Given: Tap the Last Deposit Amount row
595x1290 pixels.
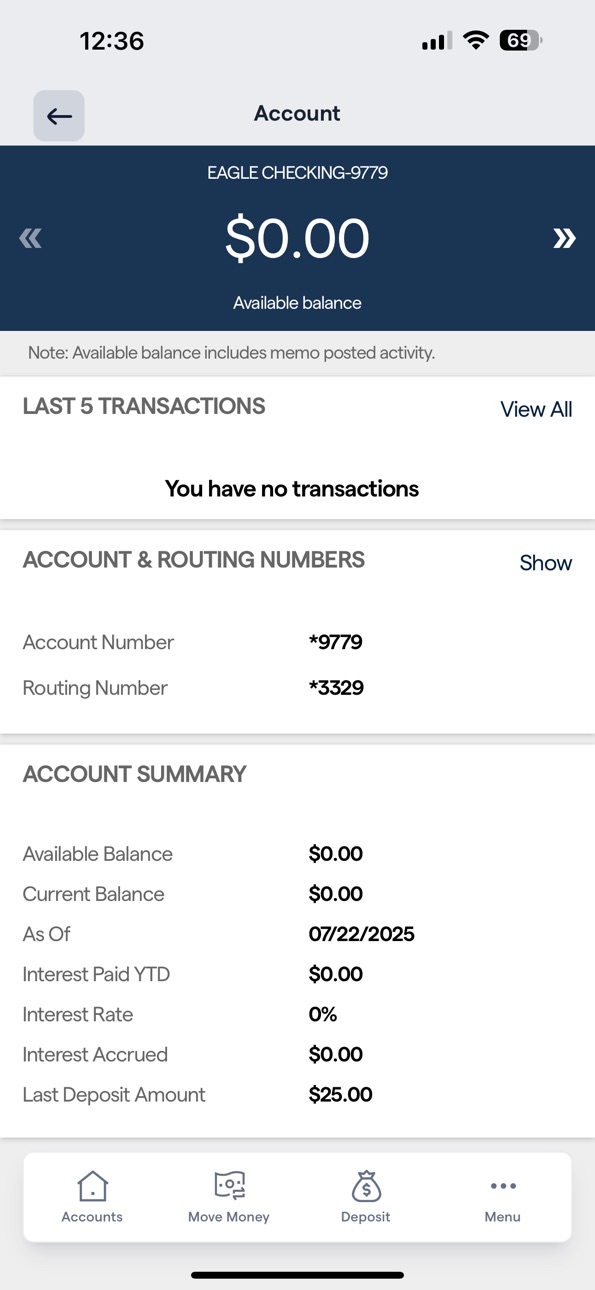Looking at the screenshot, I should (x=297, y=1095).
